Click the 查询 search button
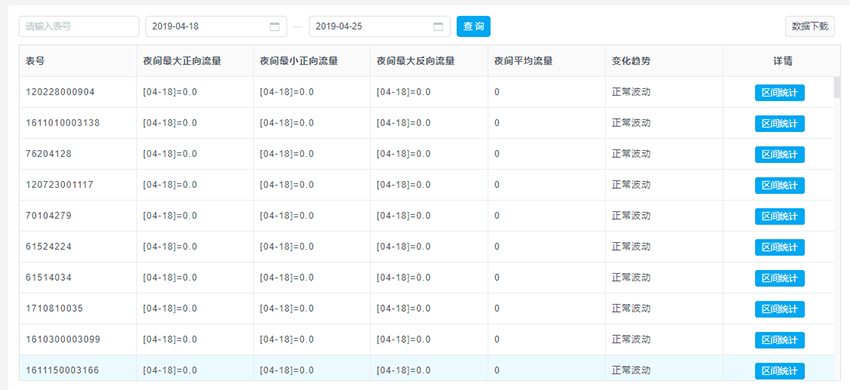Viewport: 850px width, 390px height. coord(473,27)
